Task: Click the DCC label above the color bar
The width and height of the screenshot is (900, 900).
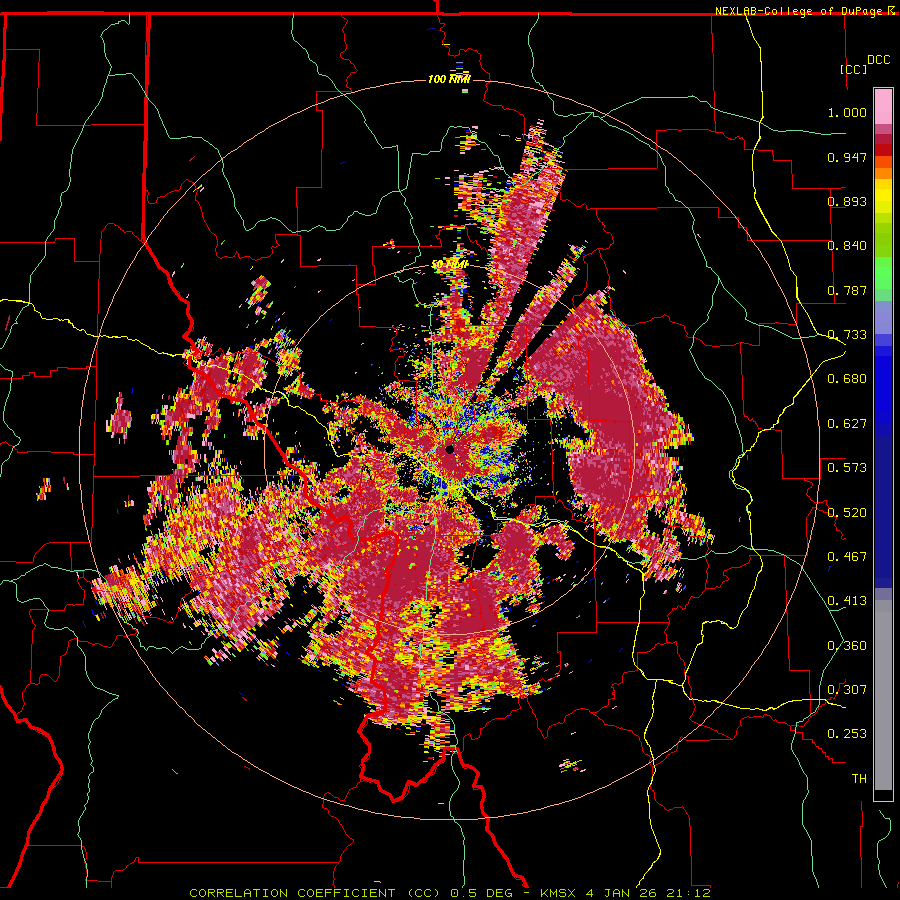Action: point(878,60)
